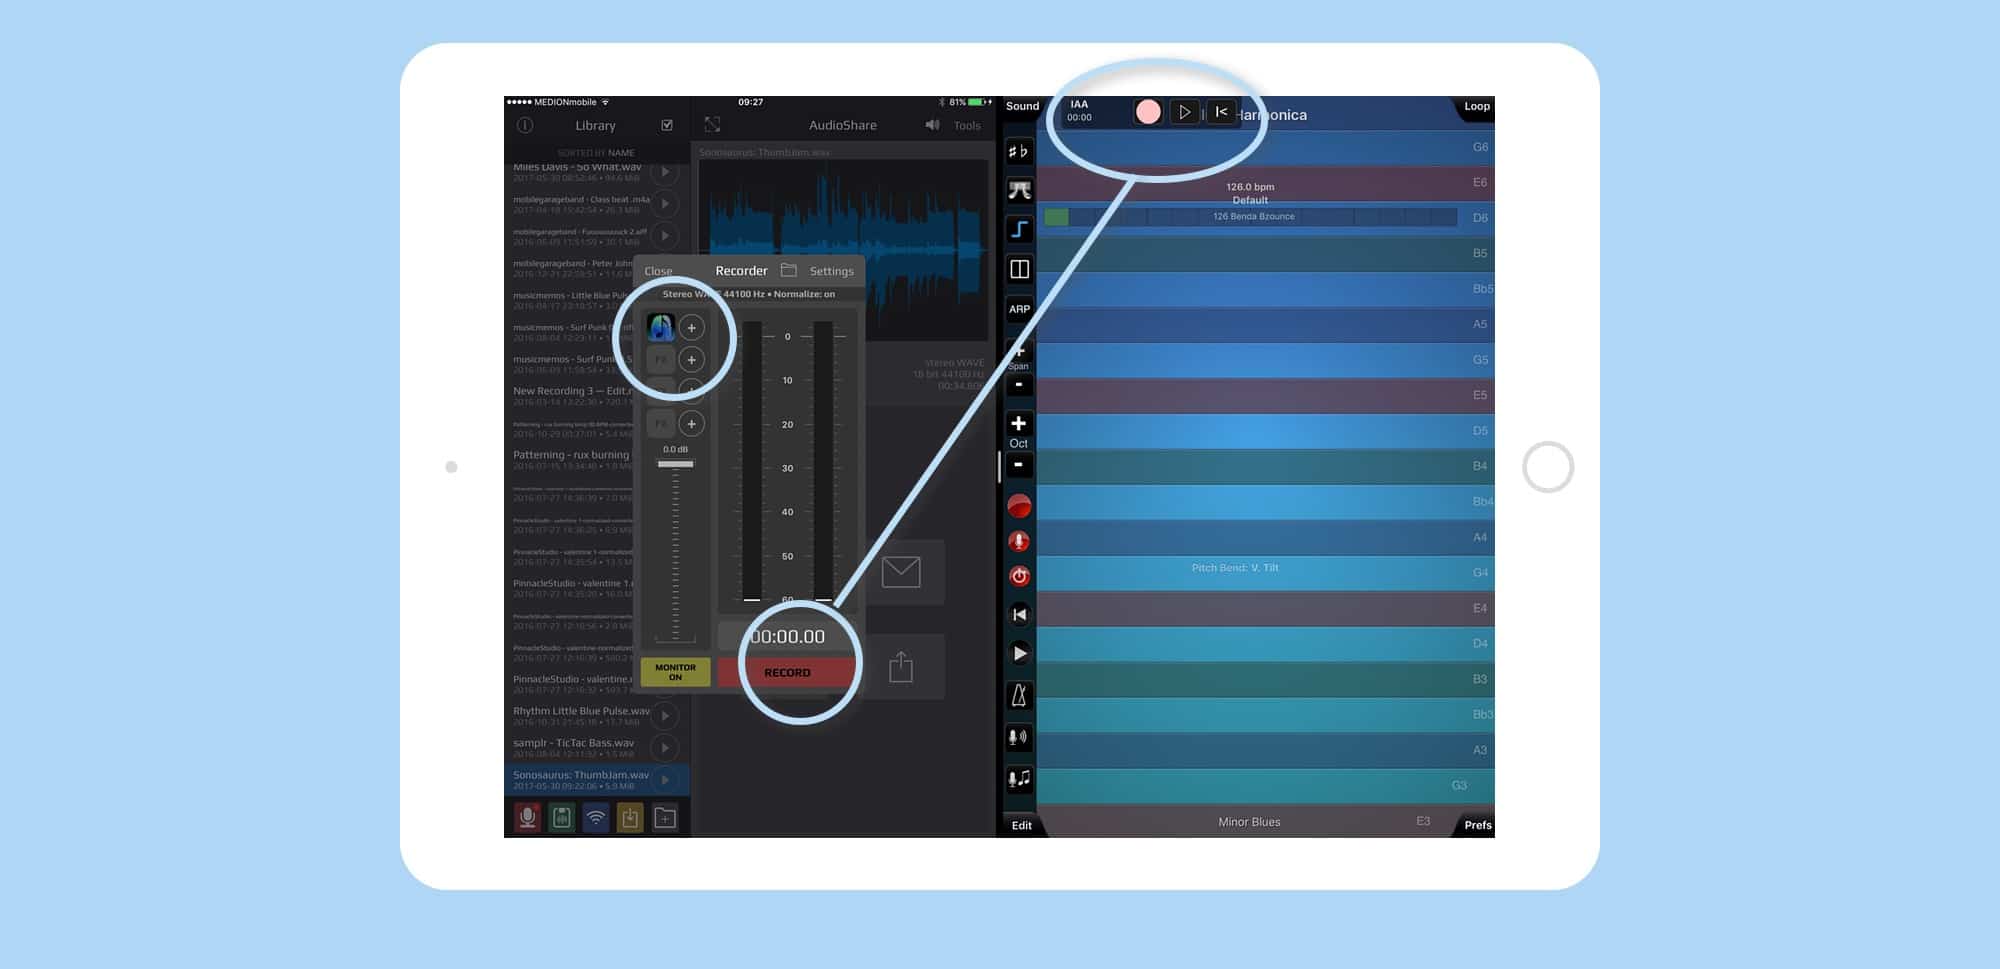Click the email envelope share icon
Image resolution: width=2000 pixels, height=969 pixels.
click(x=901, y=572)
